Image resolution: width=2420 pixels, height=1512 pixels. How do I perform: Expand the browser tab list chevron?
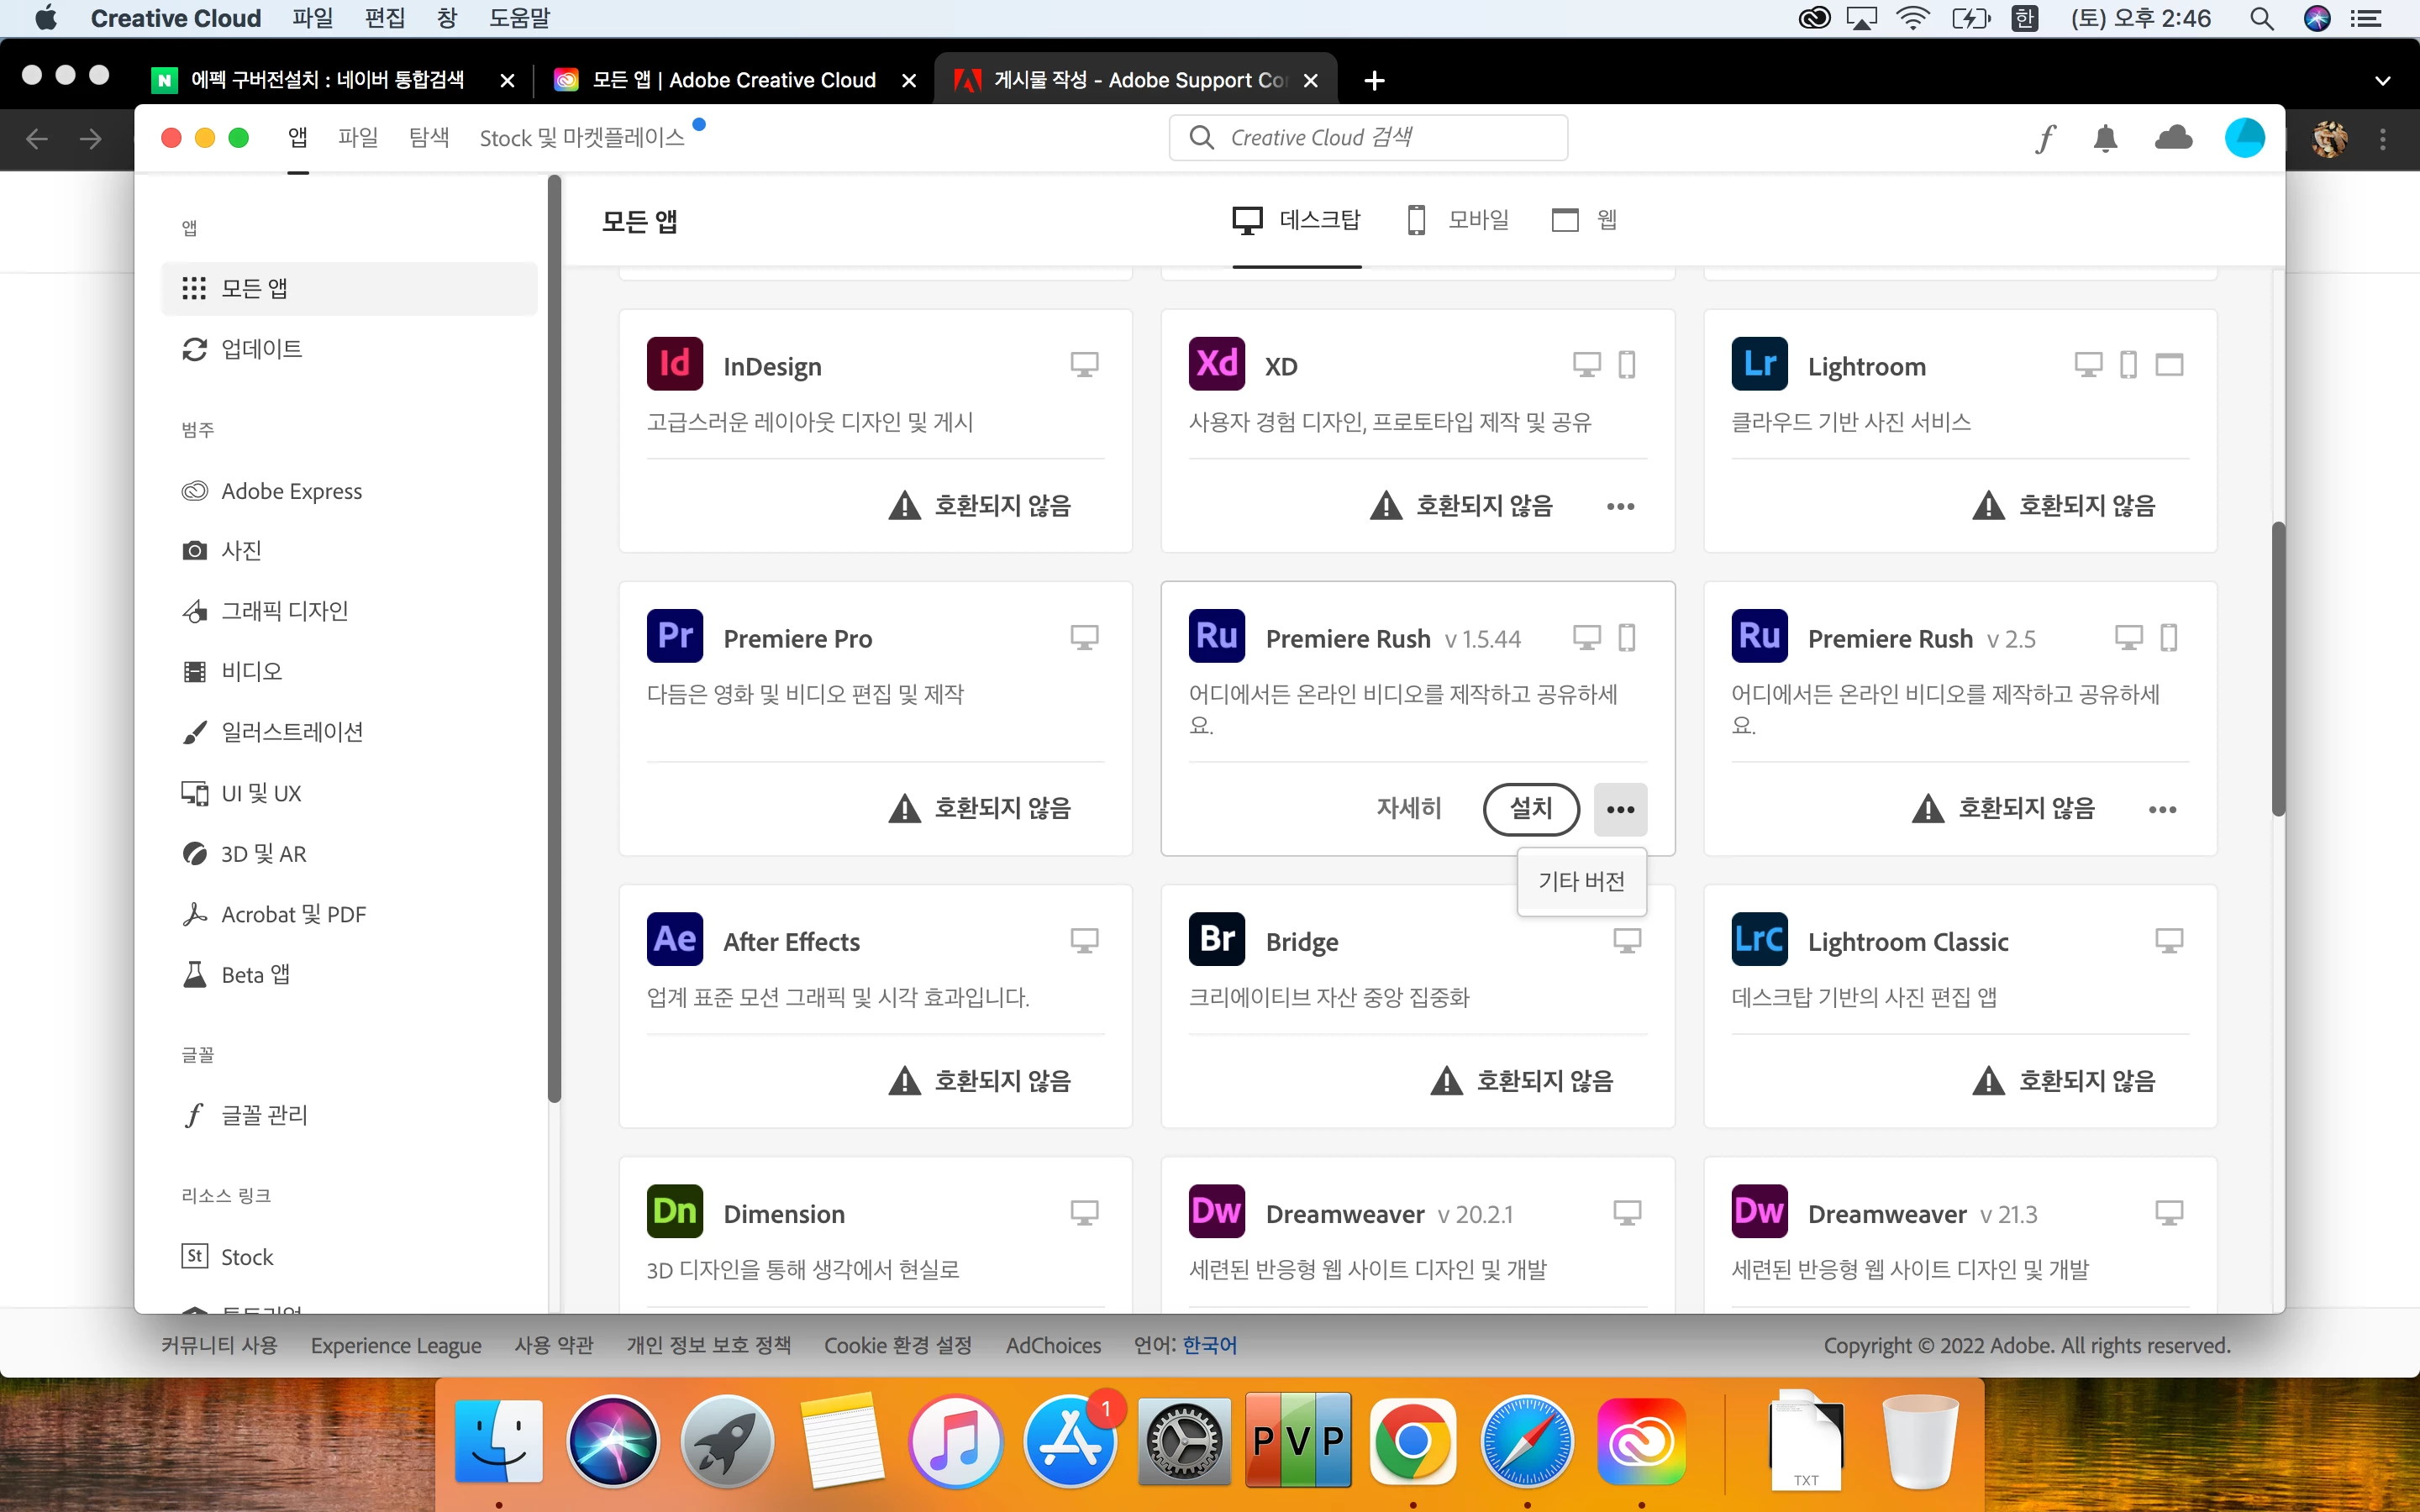tap(2382, 81)
